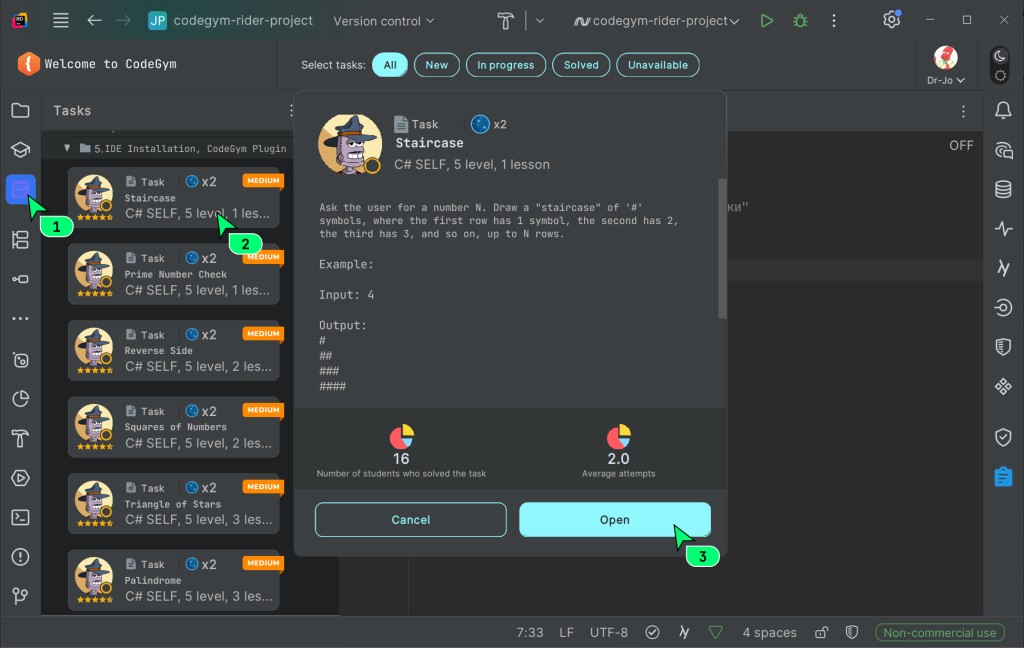This screenshot has height=648, width=1024.
Task: Collapse the '5.IDE Installation, CodeGym Plugin' folder
Action: tap(68, 148)
